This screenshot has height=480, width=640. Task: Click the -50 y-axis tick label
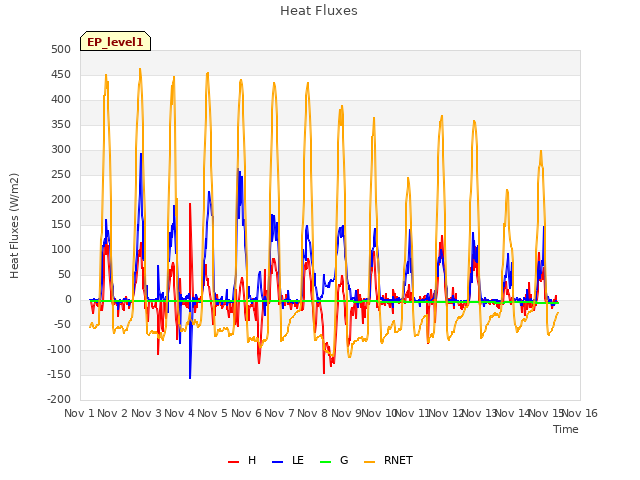(x=61, y=325)
